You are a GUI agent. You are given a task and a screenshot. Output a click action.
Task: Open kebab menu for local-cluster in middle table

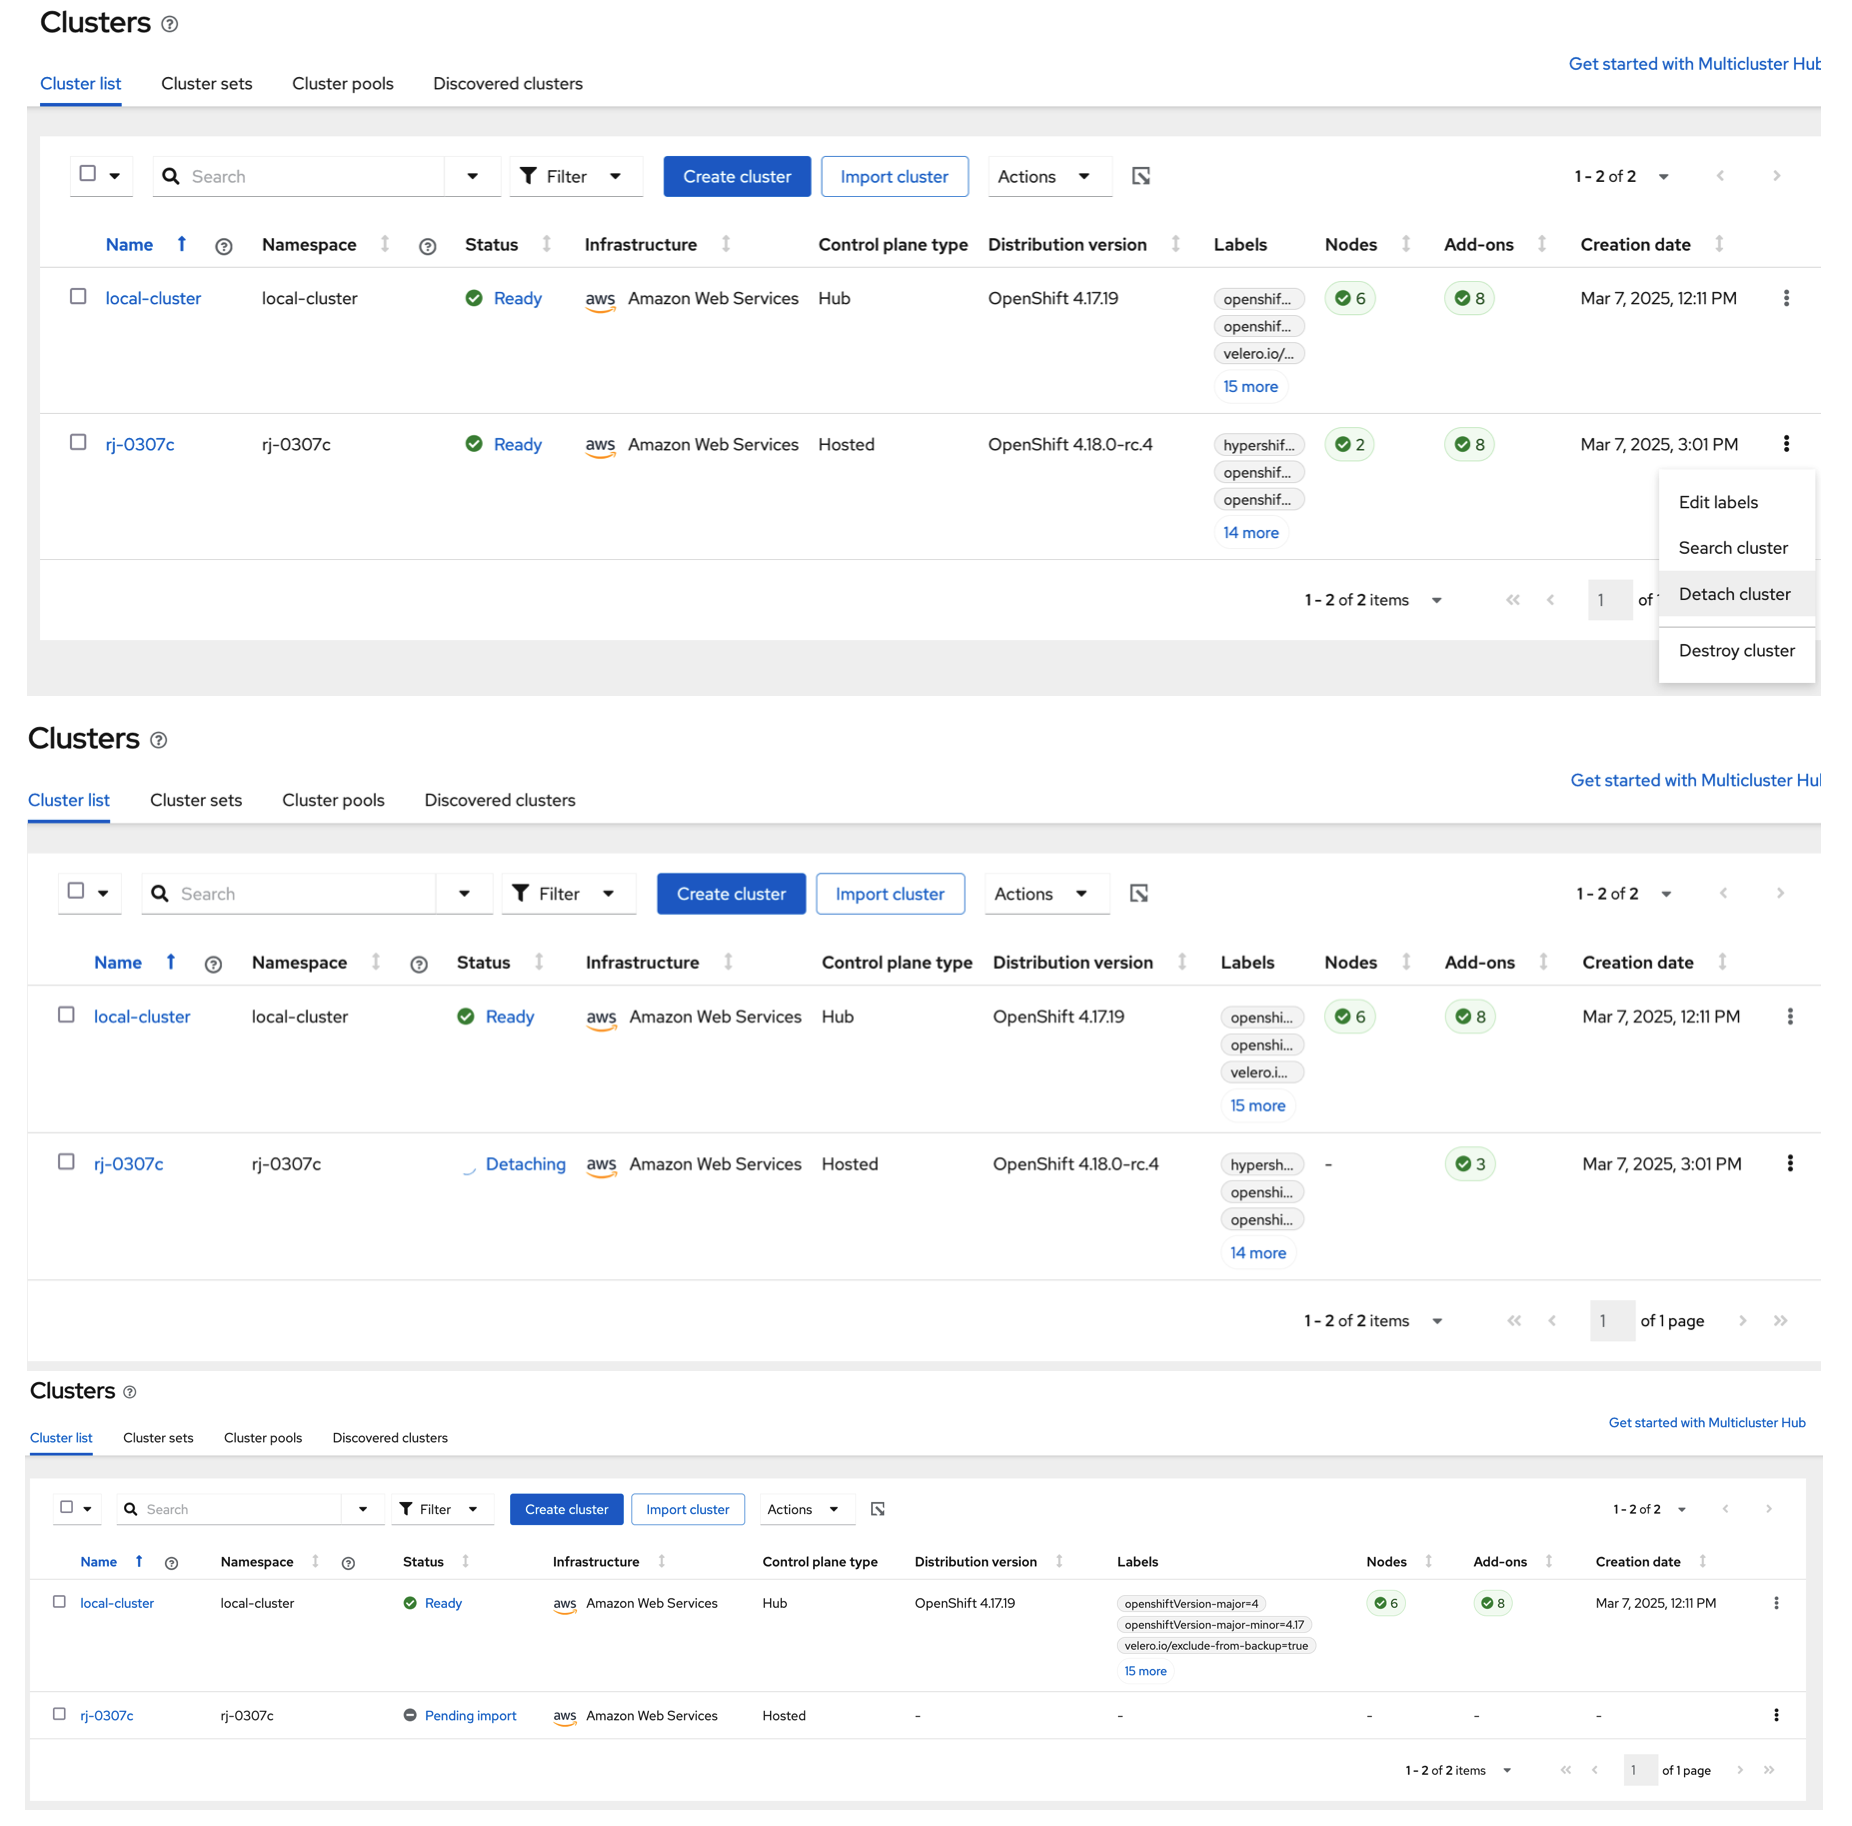[x=1790, y=1016]
